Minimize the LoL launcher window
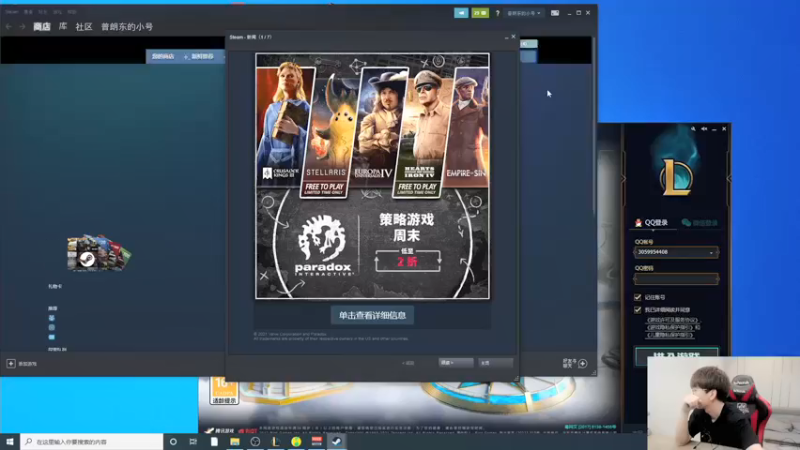The width and height of the screenshot is (800, 450). click(x=714, y=129)
